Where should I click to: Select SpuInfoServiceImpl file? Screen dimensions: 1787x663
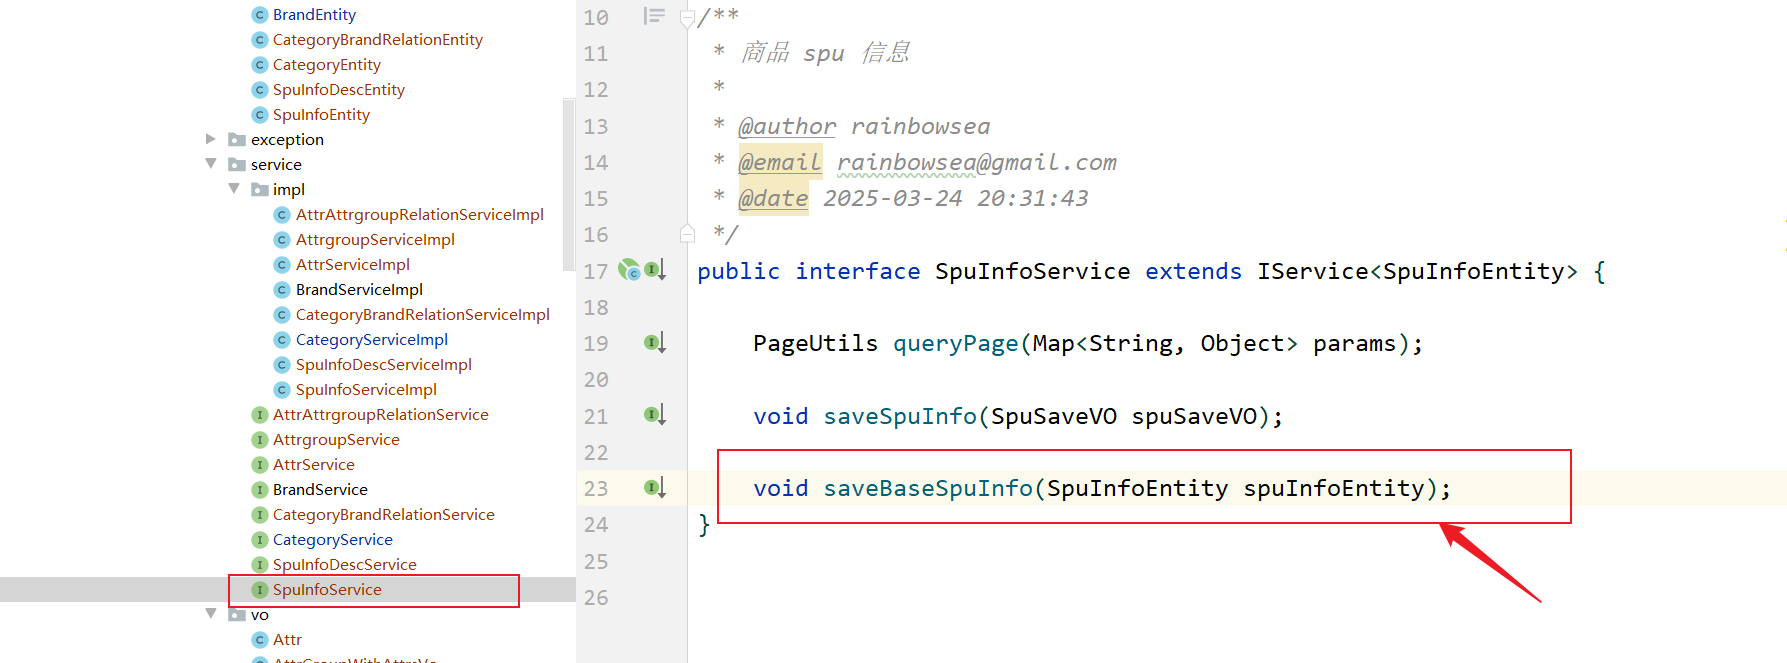[366, 390]
